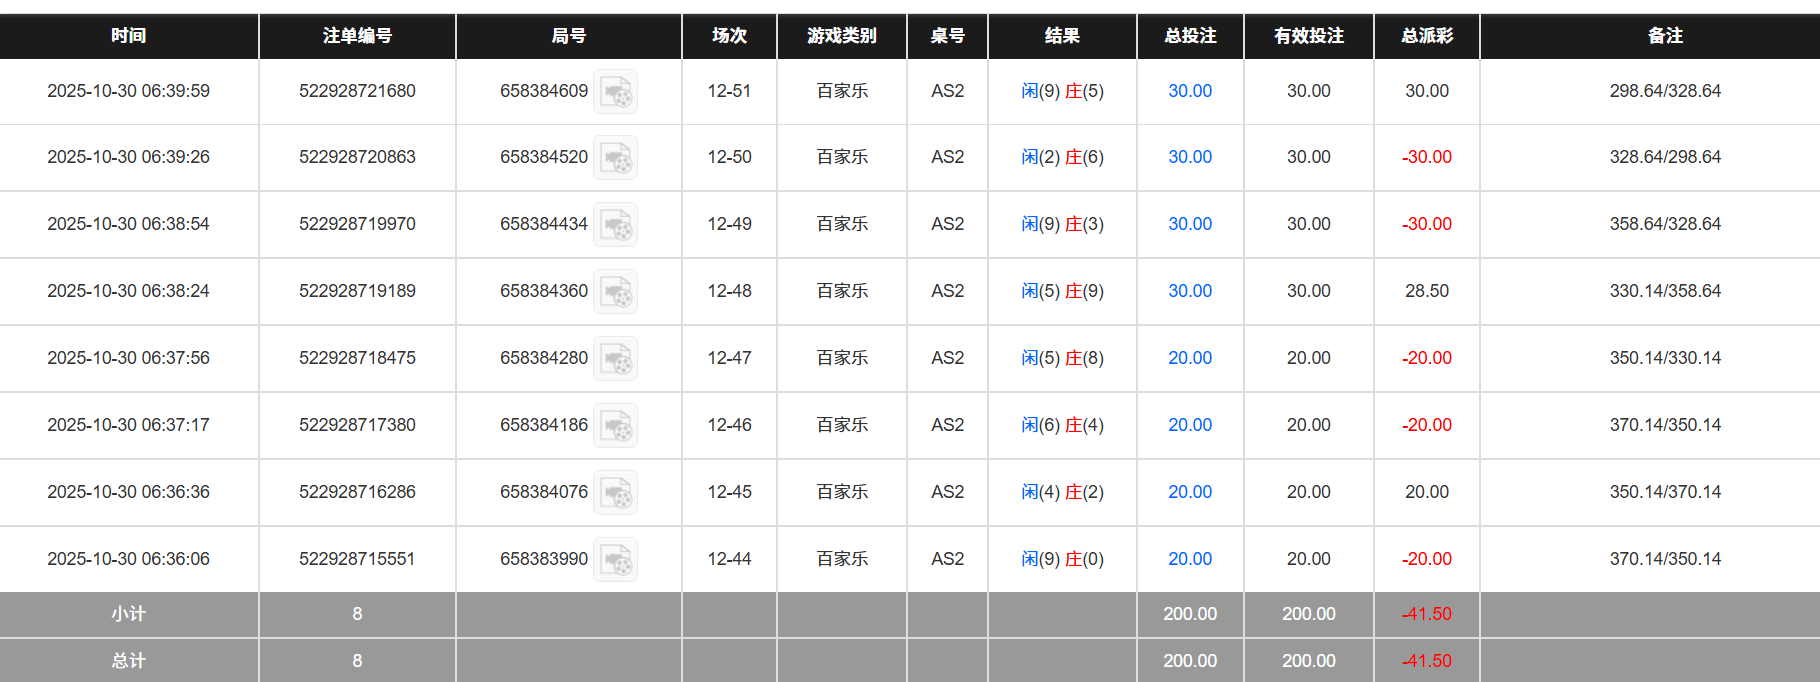Select round number 658384360 text
The width and height of the screenshot is (1820, 682).
pyautogui.click(x=544, y=291)
